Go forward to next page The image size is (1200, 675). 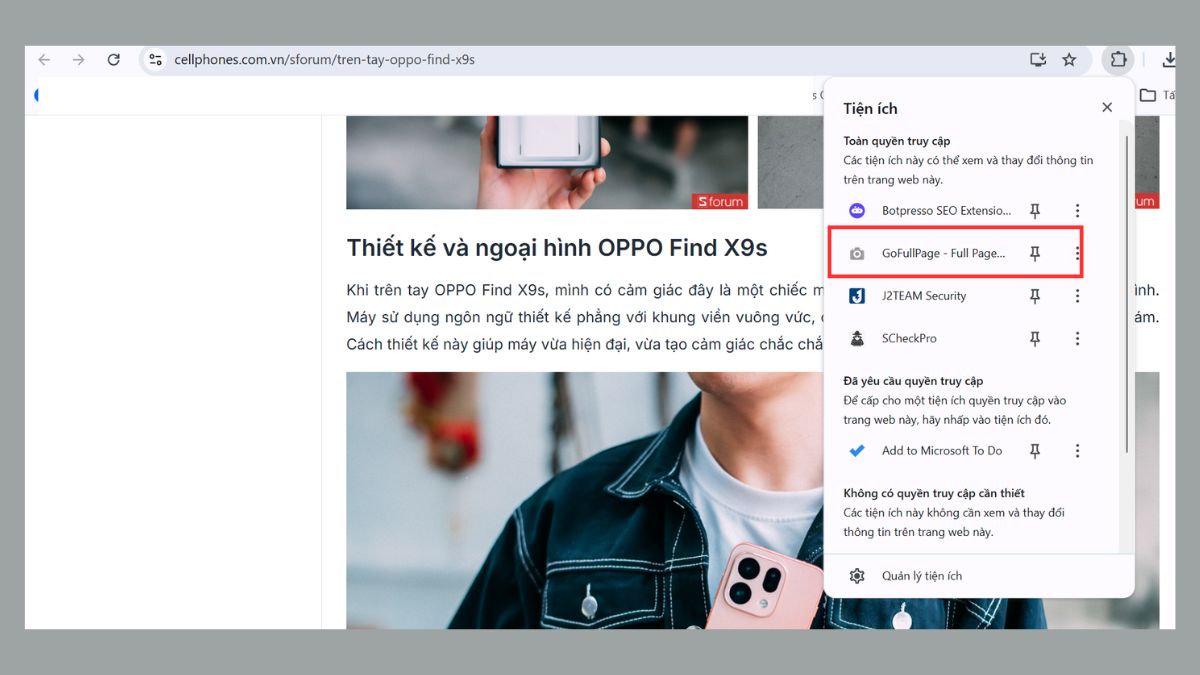point(79,60)
